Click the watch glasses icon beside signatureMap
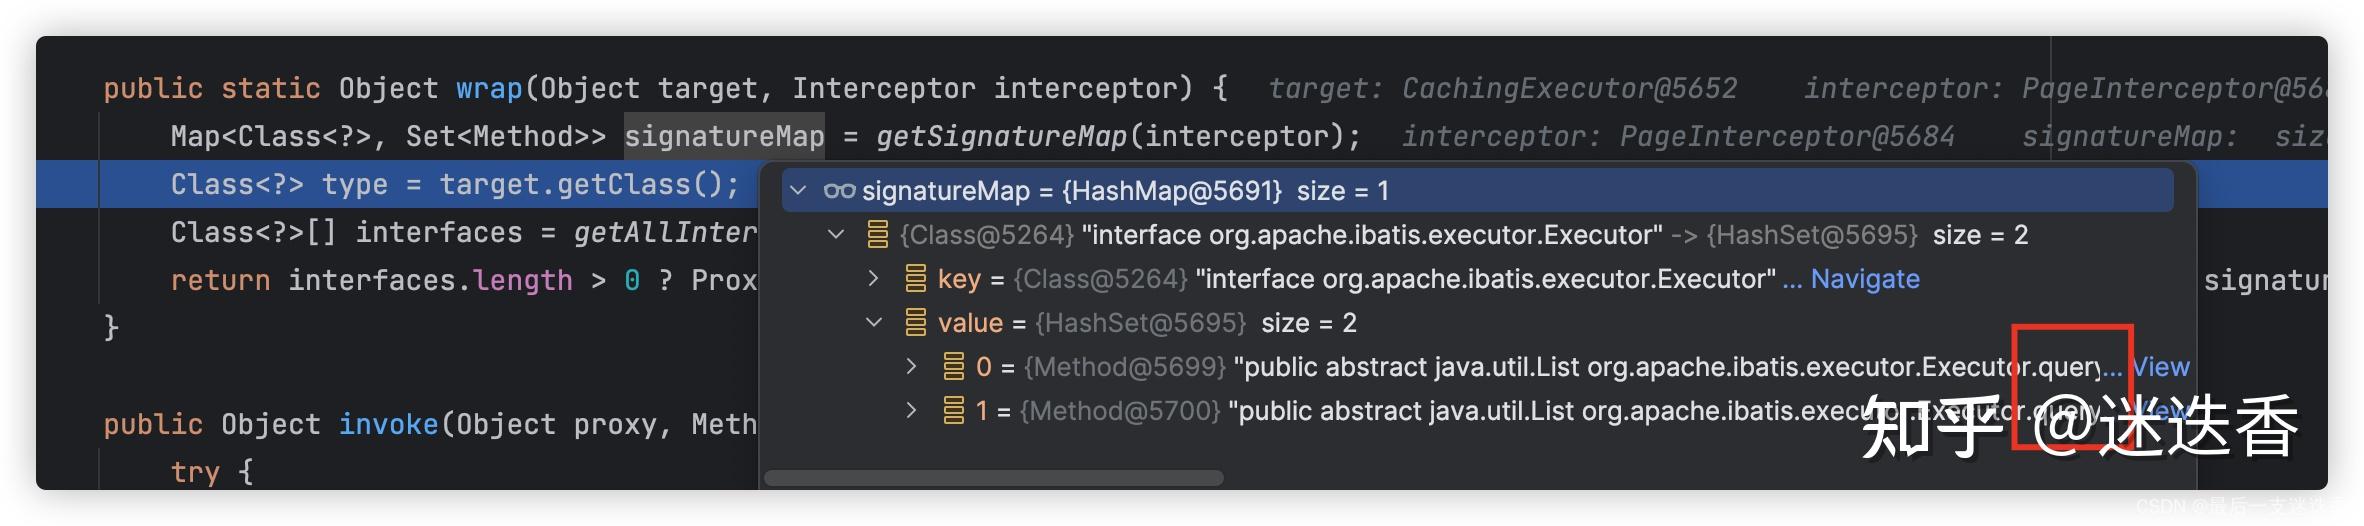2364x526 pixels. point(839,190)
